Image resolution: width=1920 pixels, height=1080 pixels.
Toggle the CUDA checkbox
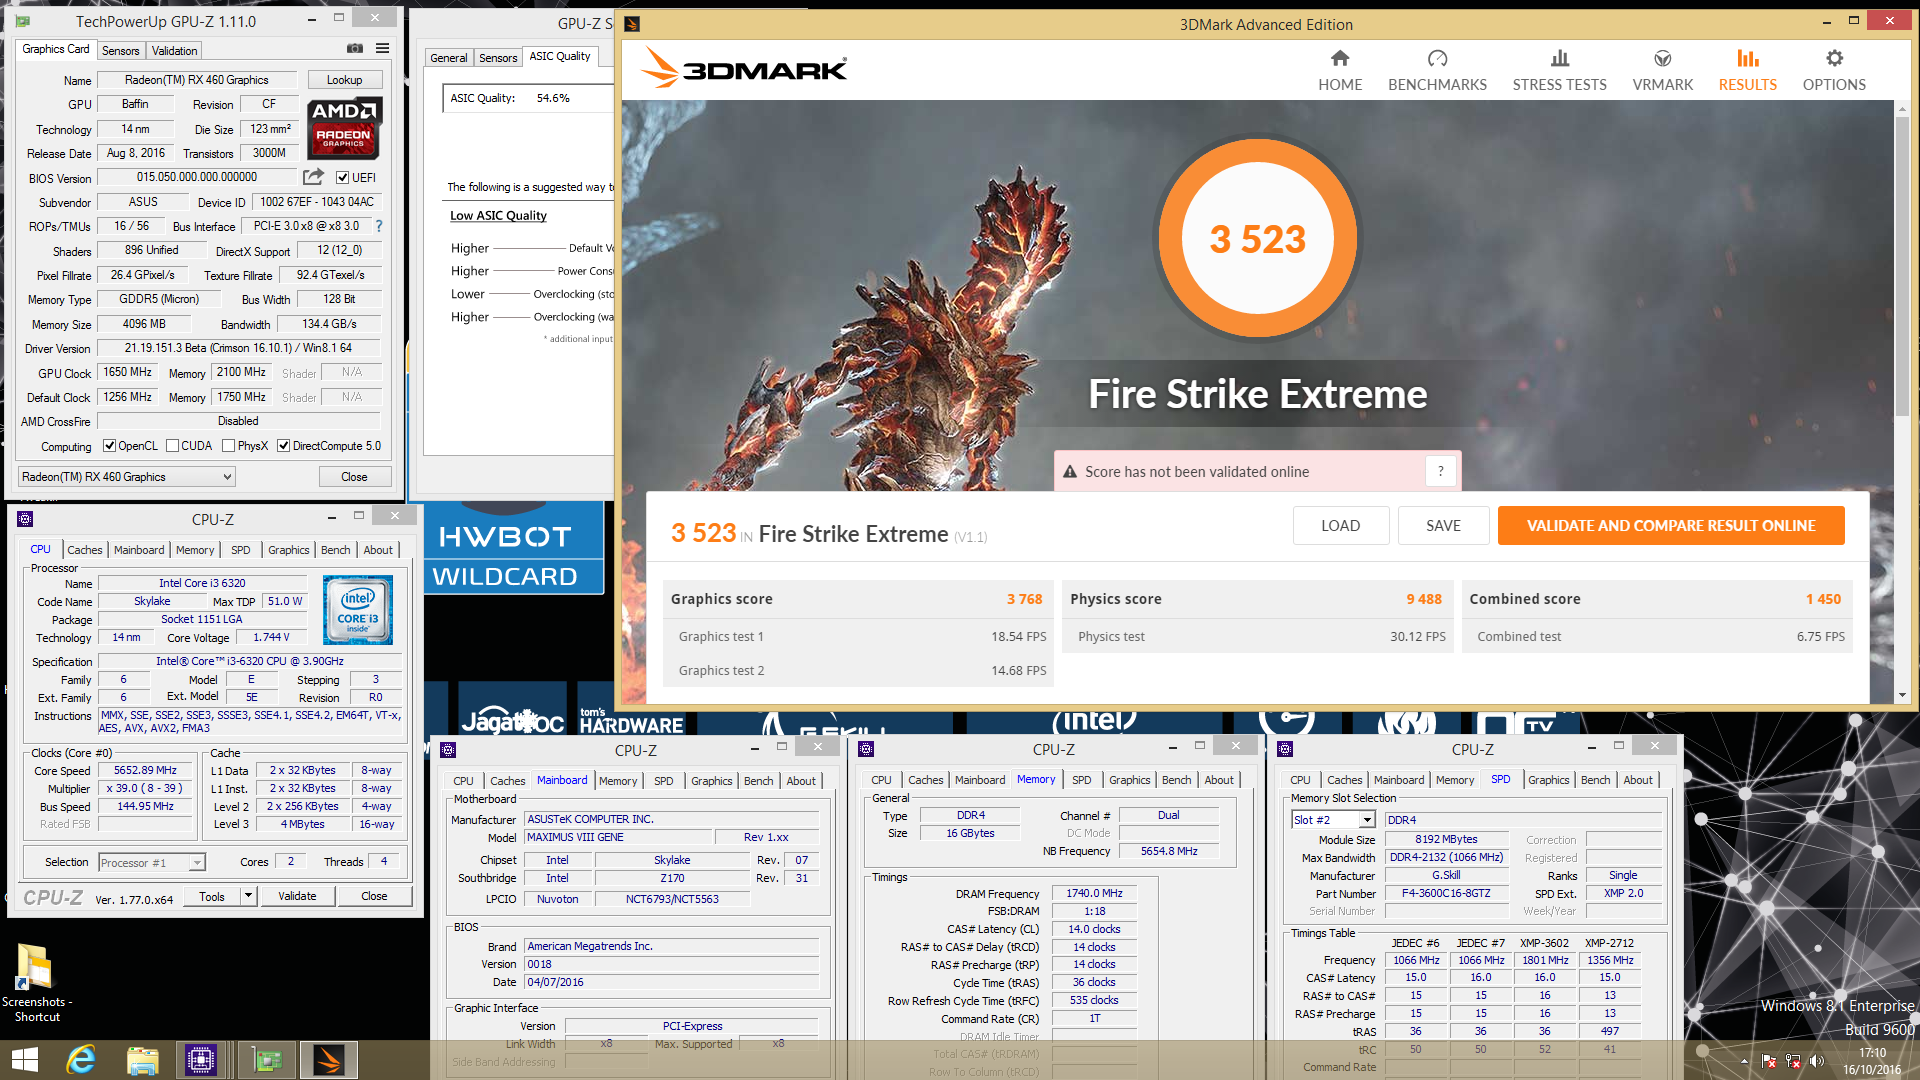[173, 446]
